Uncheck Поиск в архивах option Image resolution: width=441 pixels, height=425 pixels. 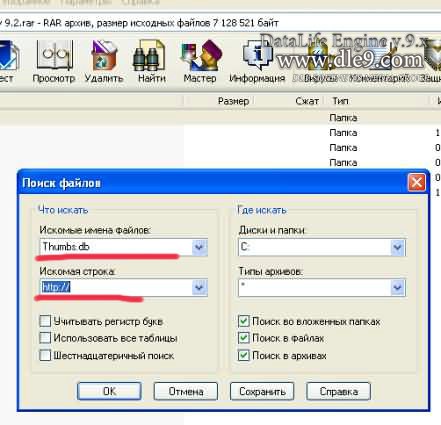(x=244, y=355)
